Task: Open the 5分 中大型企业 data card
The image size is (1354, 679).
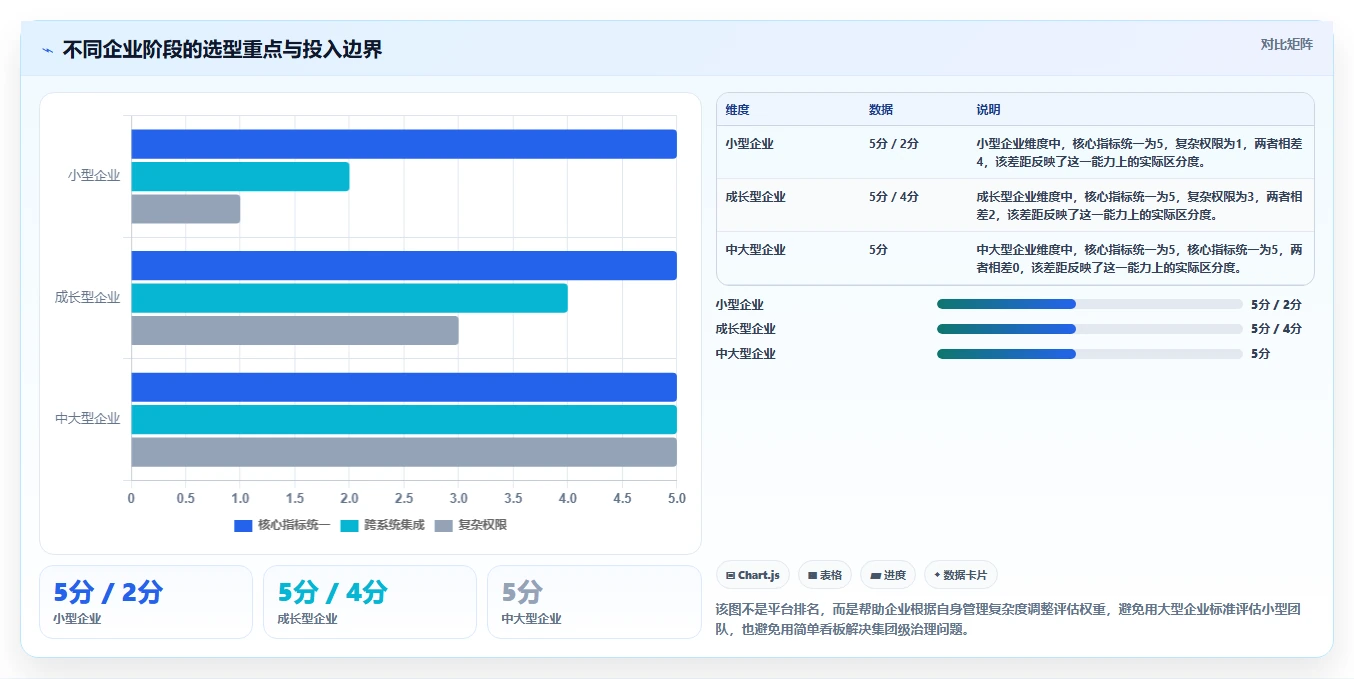Action: pyautogui.click(x=594, y=602)
